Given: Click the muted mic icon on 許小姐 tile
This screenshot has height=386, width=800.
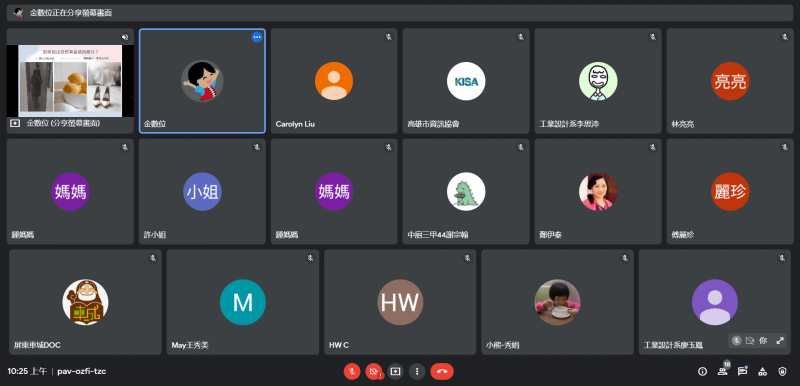Looking at the screenshot, I should point(257,147).
